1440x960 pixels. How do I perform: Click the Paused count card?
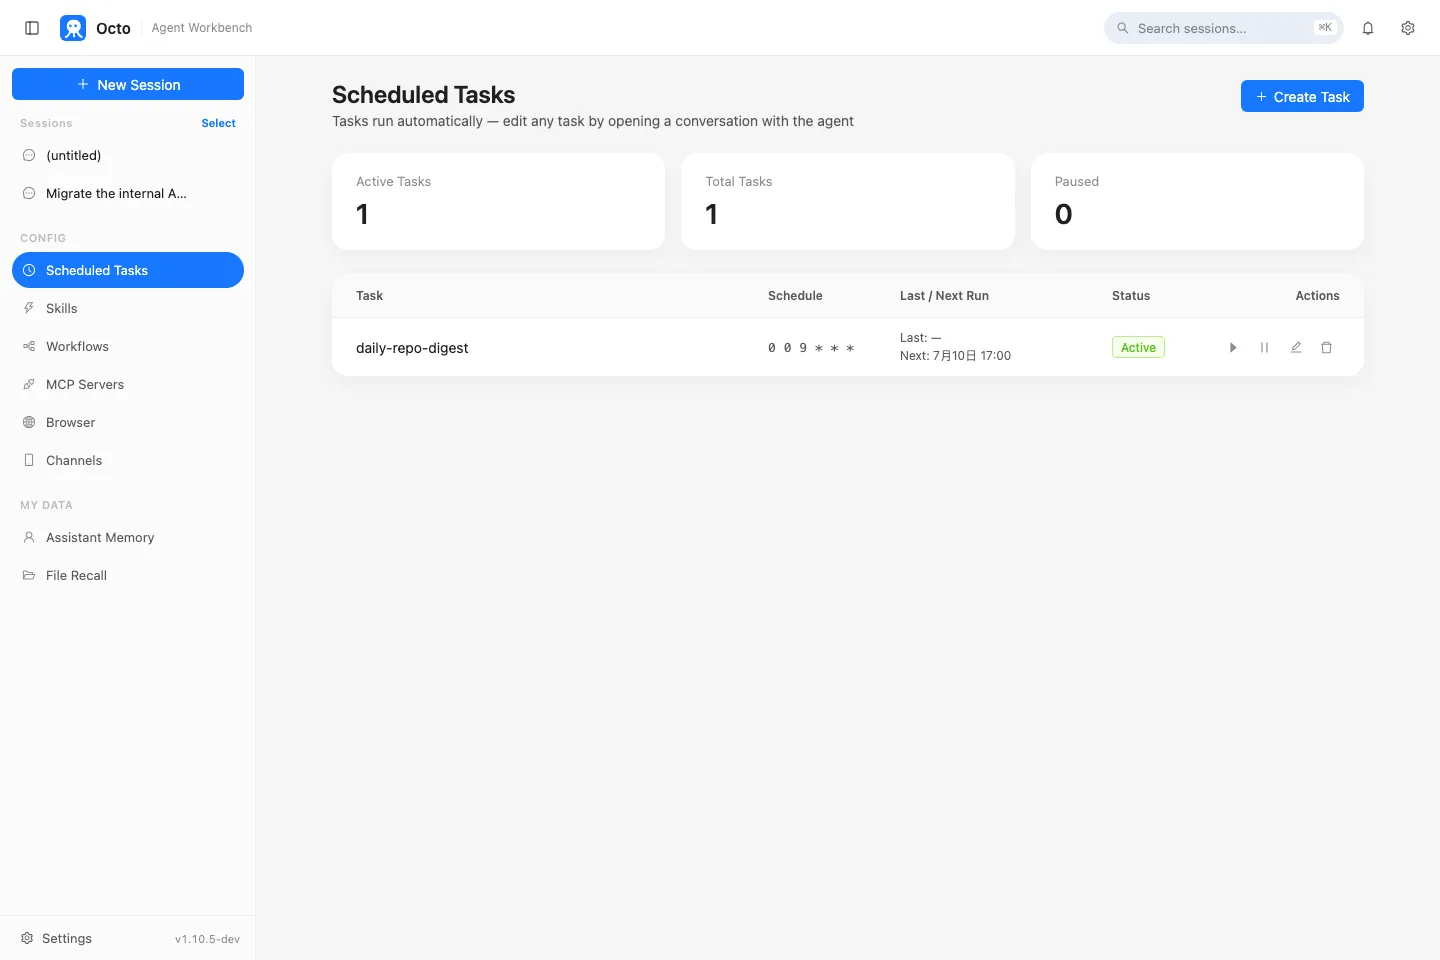point(1197,201)
